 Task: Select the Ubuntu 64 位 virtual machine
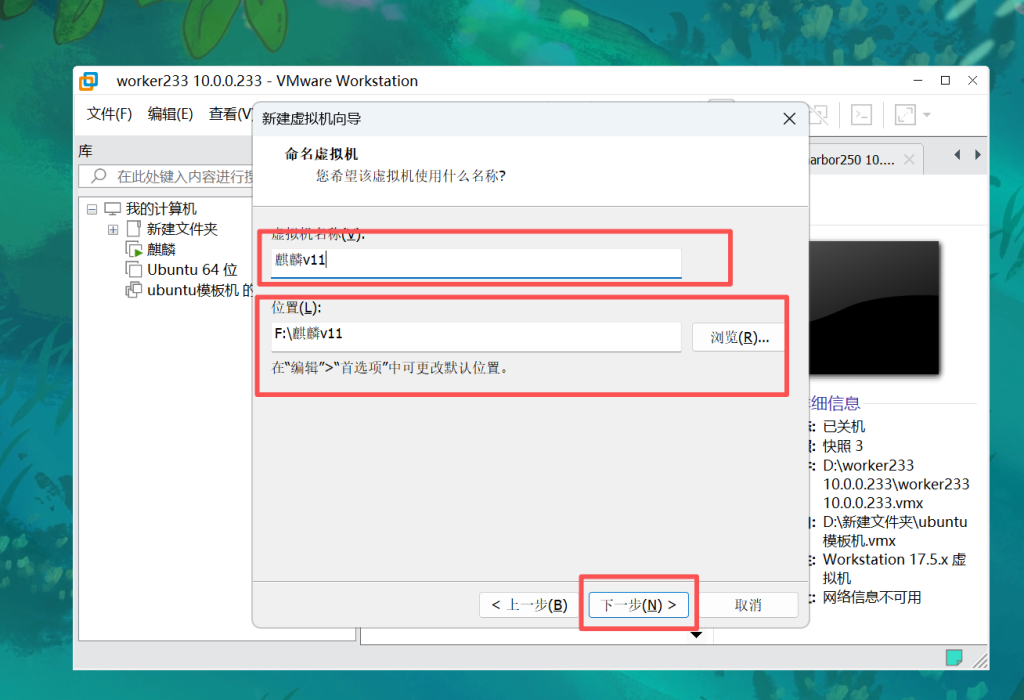click(191, 269)
